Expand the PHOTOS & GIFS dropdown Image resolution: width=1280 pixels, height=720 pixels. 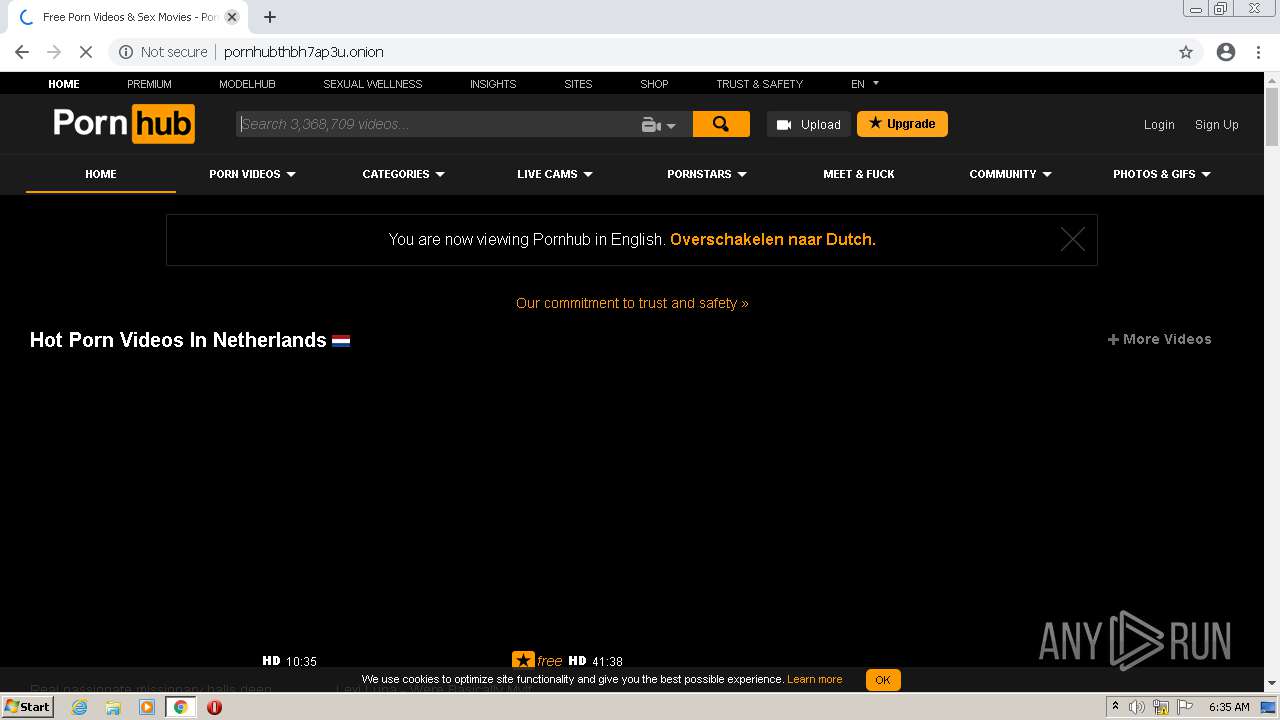[1162, 174]
